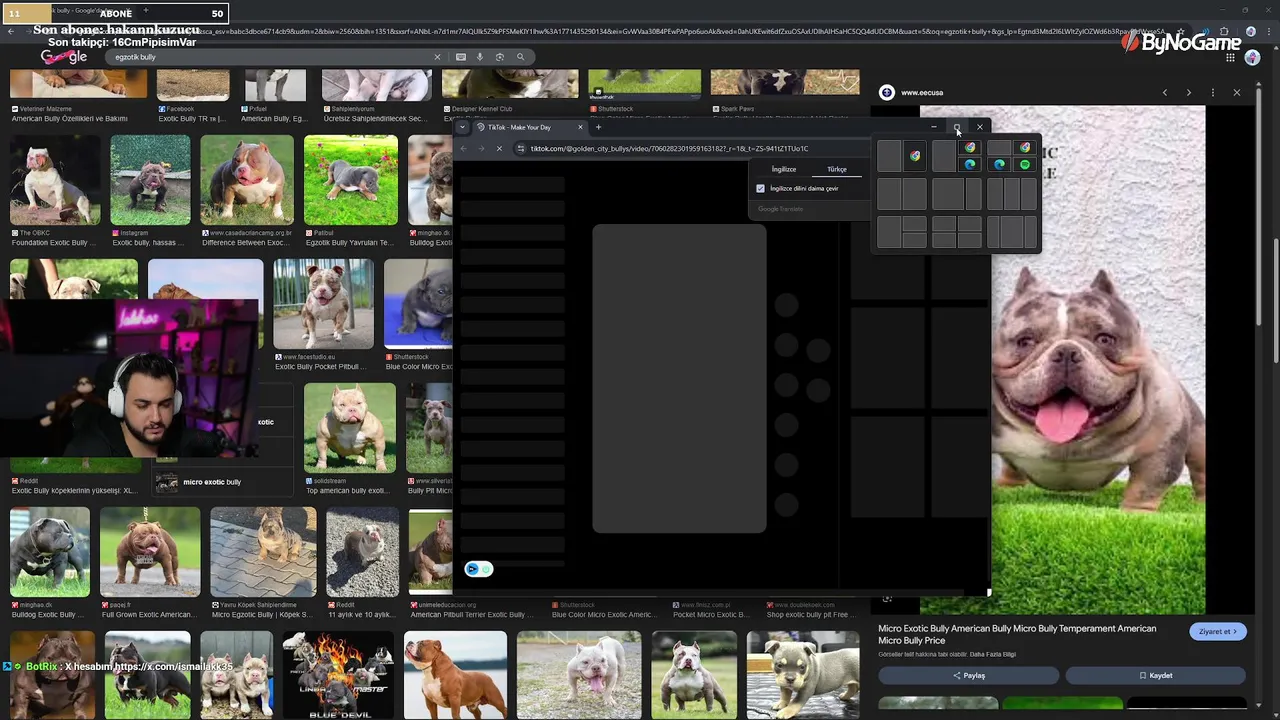Viewport: 1280px width, 720px height.
Task: Open the on-screen keyboard in Google search
Action: 461,57
